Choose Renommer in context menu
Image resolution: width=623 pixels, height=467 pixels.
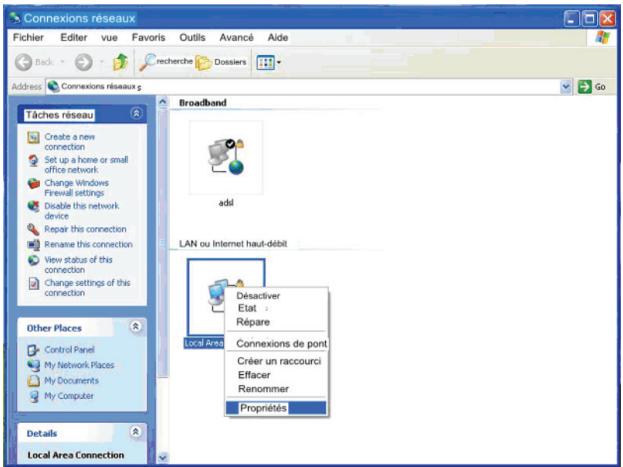263,389
